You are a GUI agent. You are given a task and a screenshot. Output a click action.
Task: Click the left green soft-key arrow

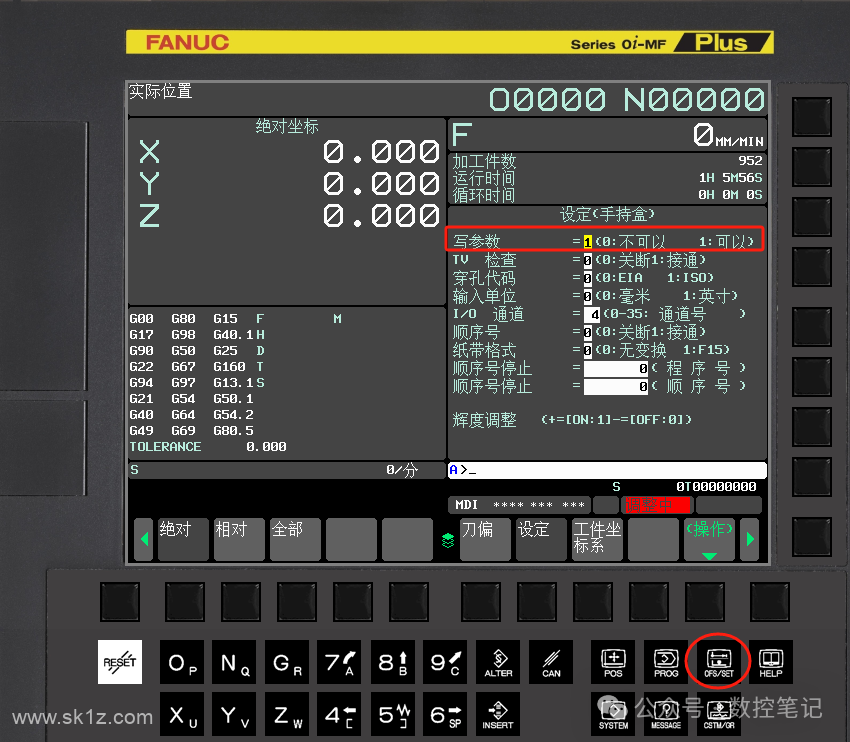[x=144, y=539]
